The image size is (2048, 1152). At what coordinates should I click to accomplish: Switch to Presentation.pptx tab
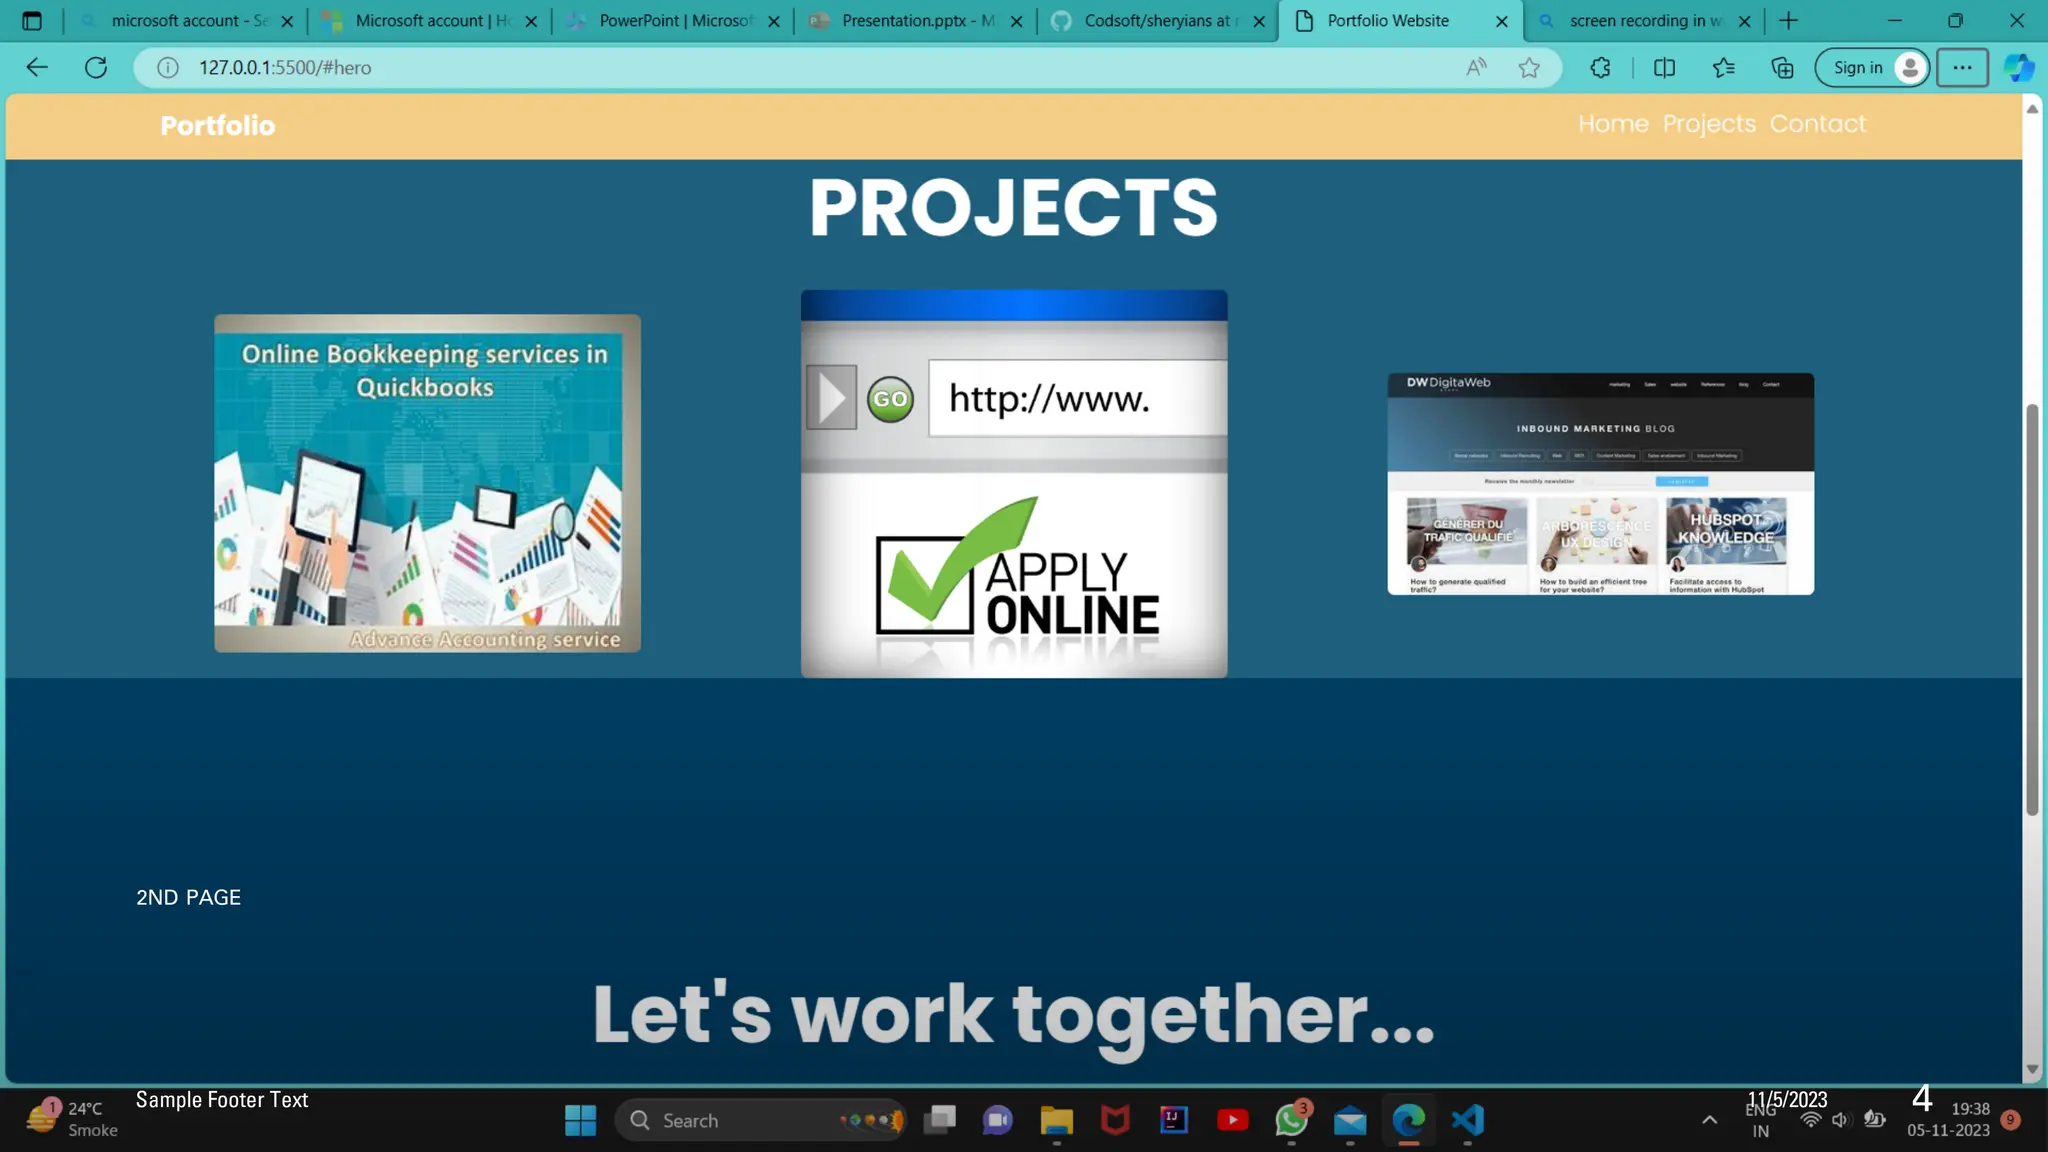[905, 20]
